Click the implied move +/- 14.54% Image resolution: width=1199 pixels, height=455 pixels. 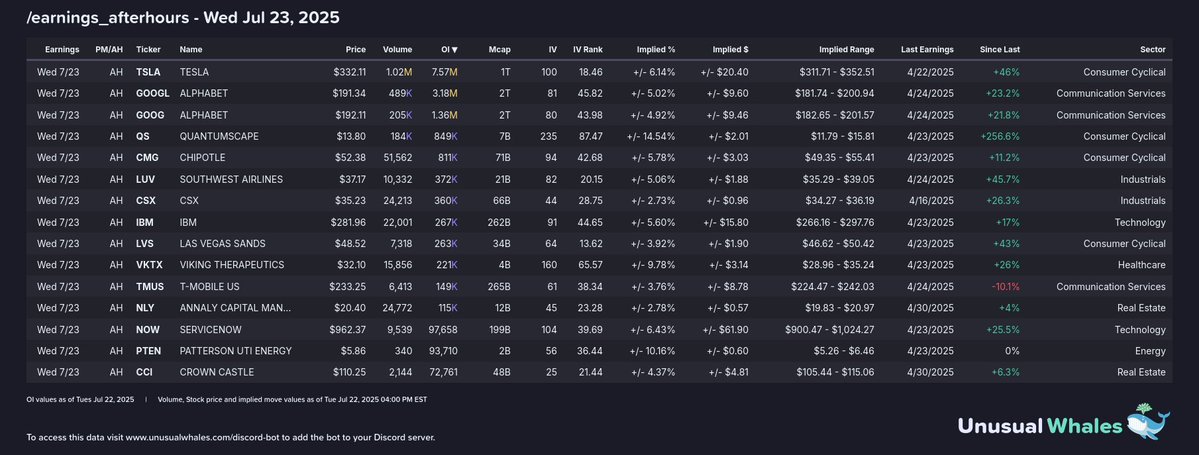(x=651, y=136)
